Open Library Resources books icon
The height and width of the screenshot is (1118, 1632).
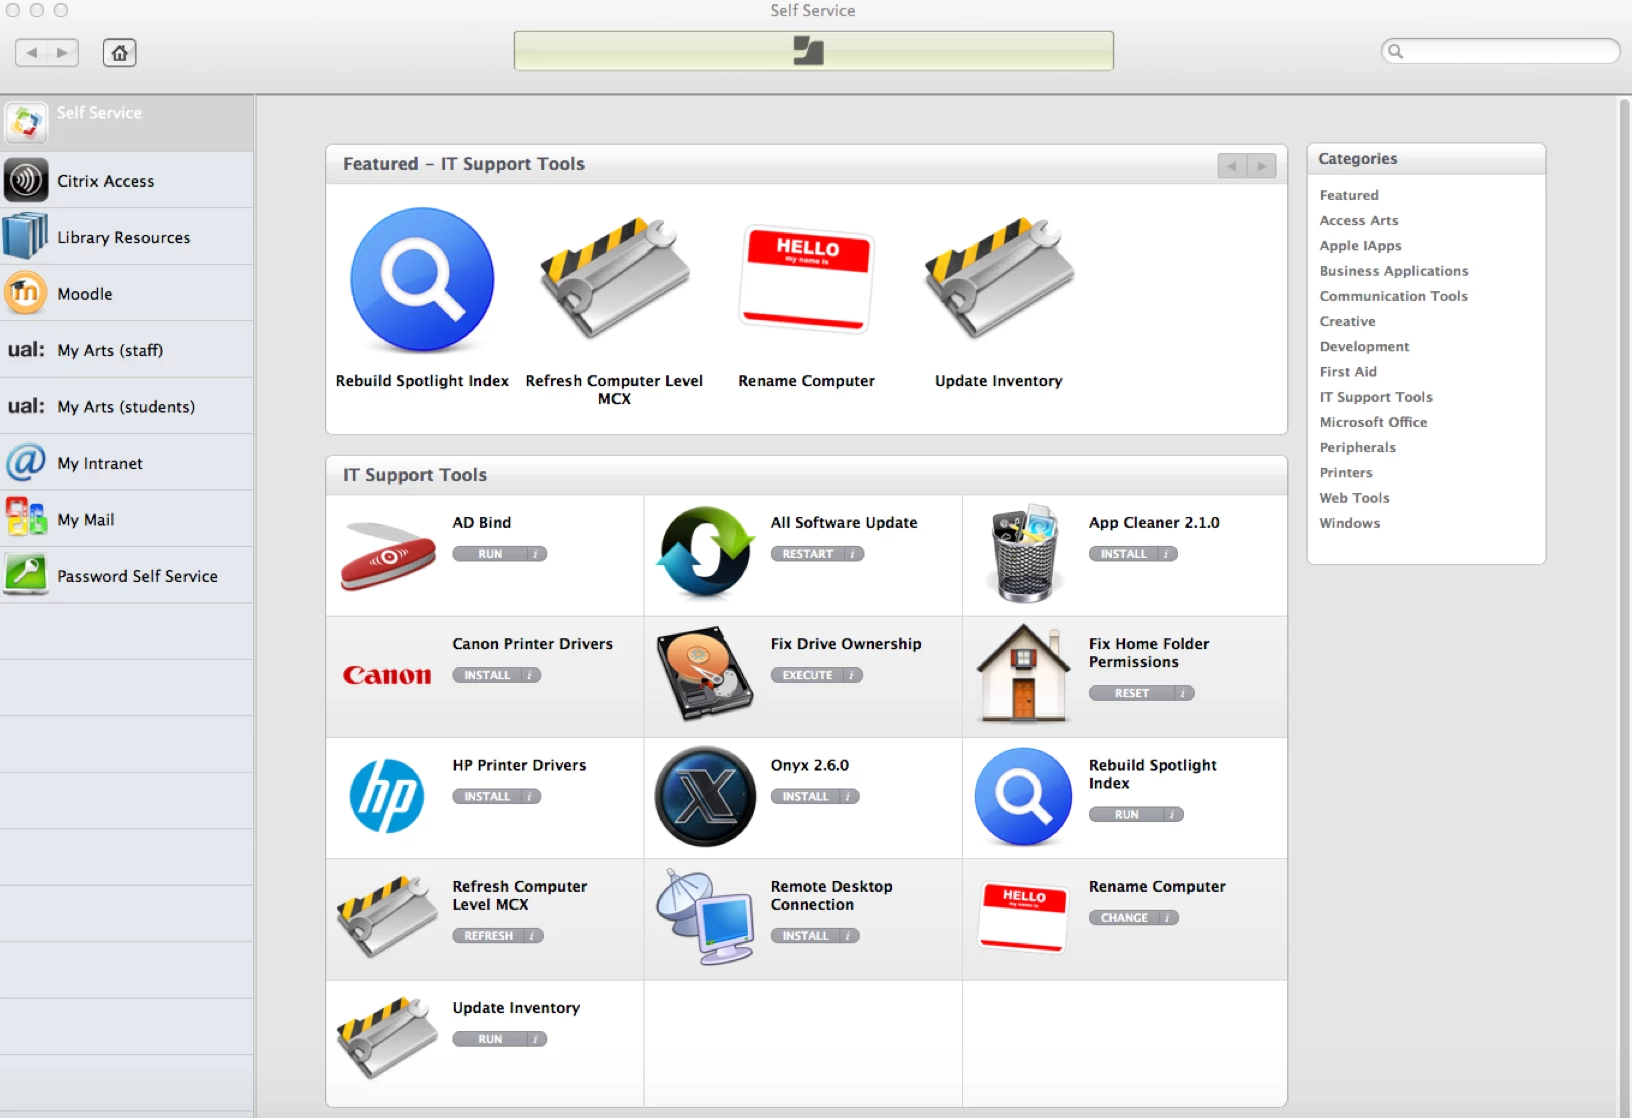[x=26, y=237]
